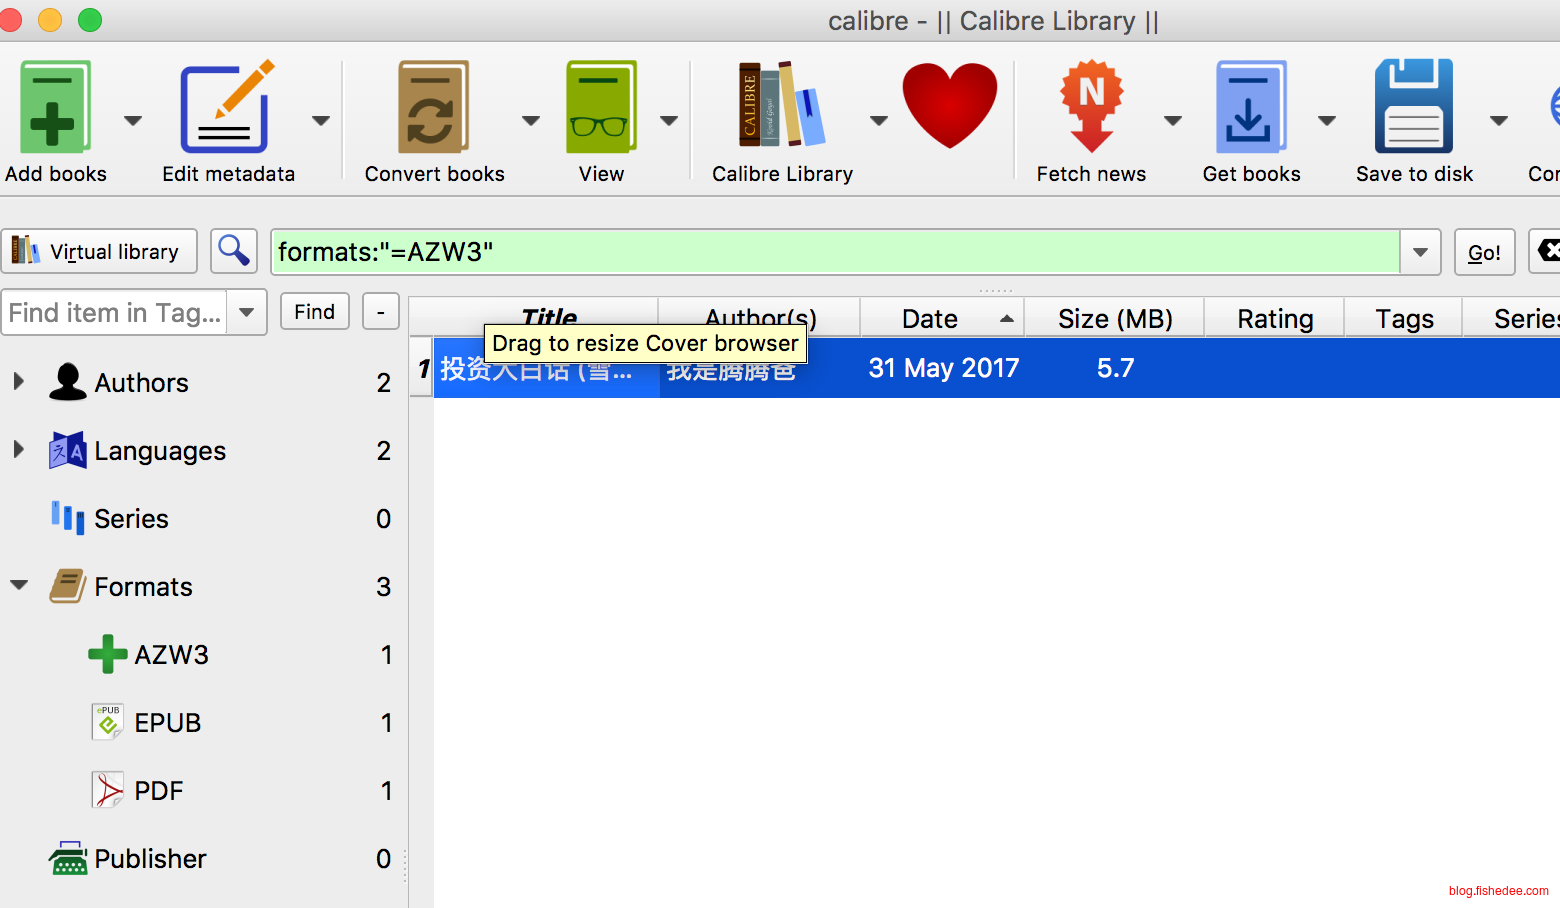Collapse the Formats category
The width and height of the screenshot is (1560, 908).
tap(19, 586)
